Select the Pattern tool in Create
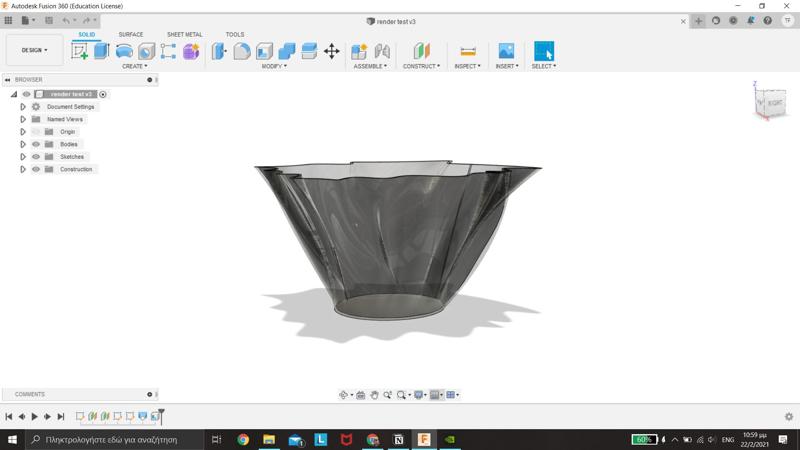 (168, 51)
